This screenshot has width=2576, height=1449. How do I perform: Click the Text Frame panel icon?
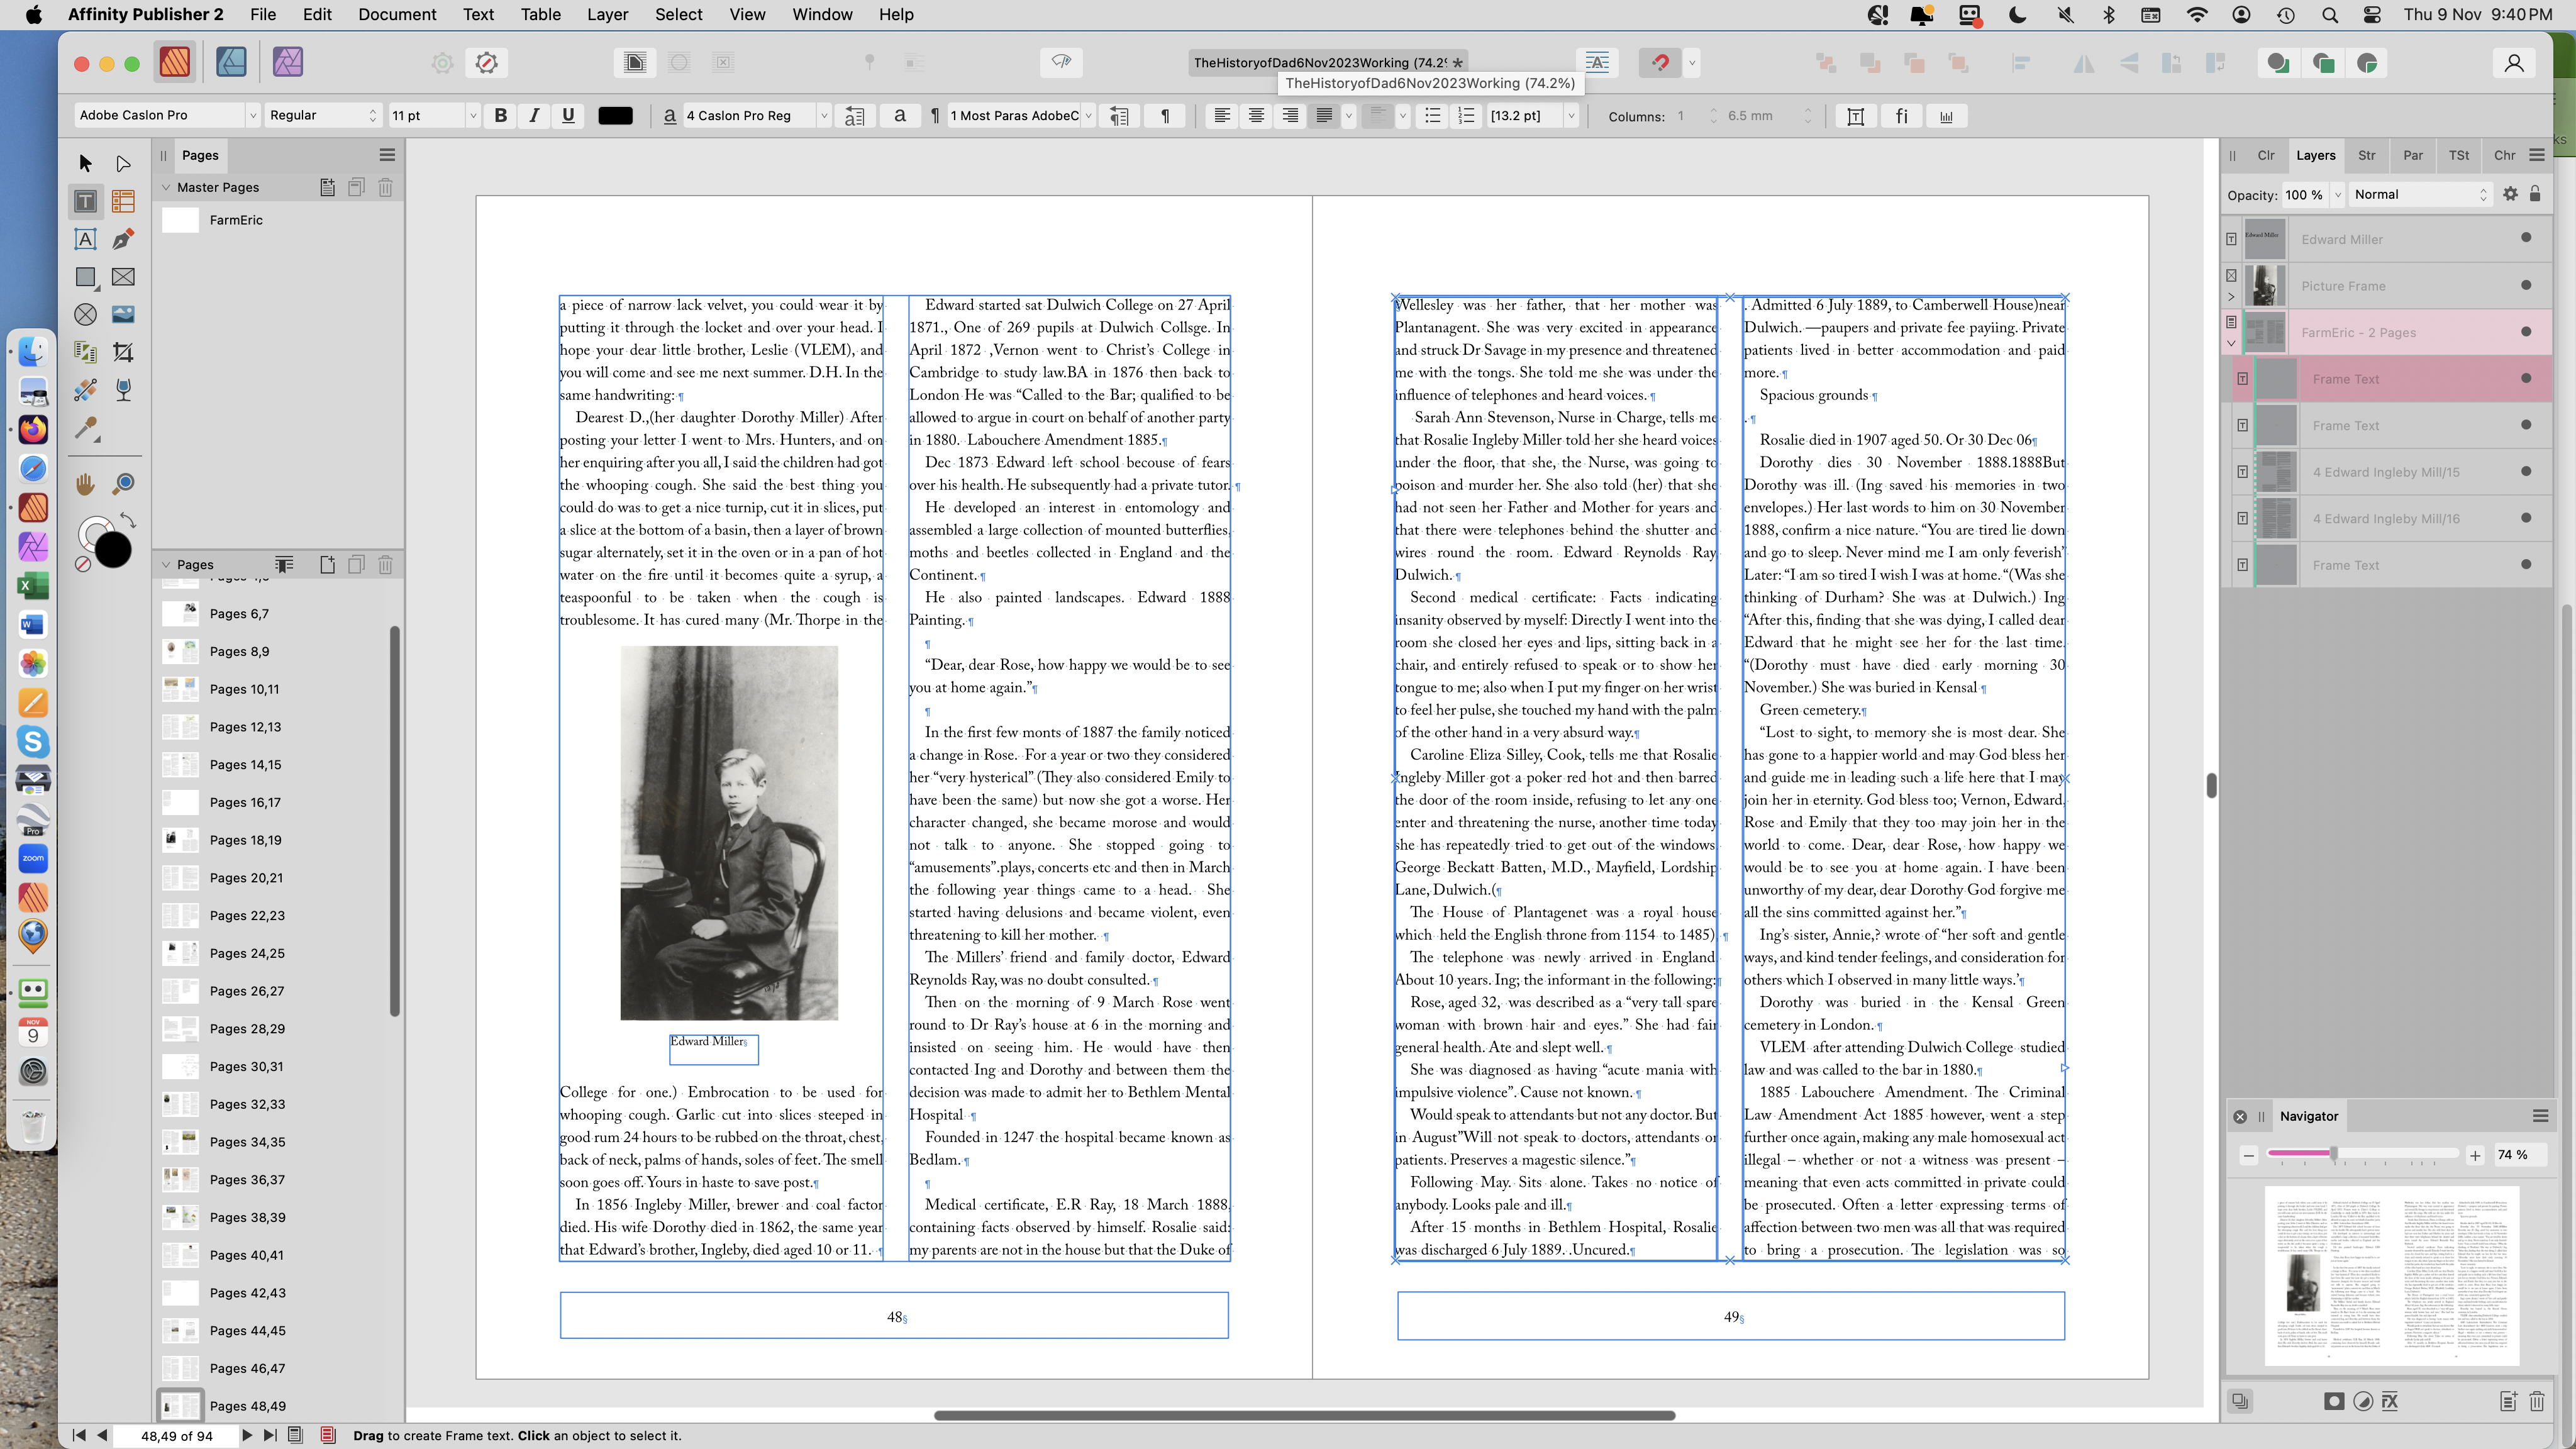coord(1855,116)
